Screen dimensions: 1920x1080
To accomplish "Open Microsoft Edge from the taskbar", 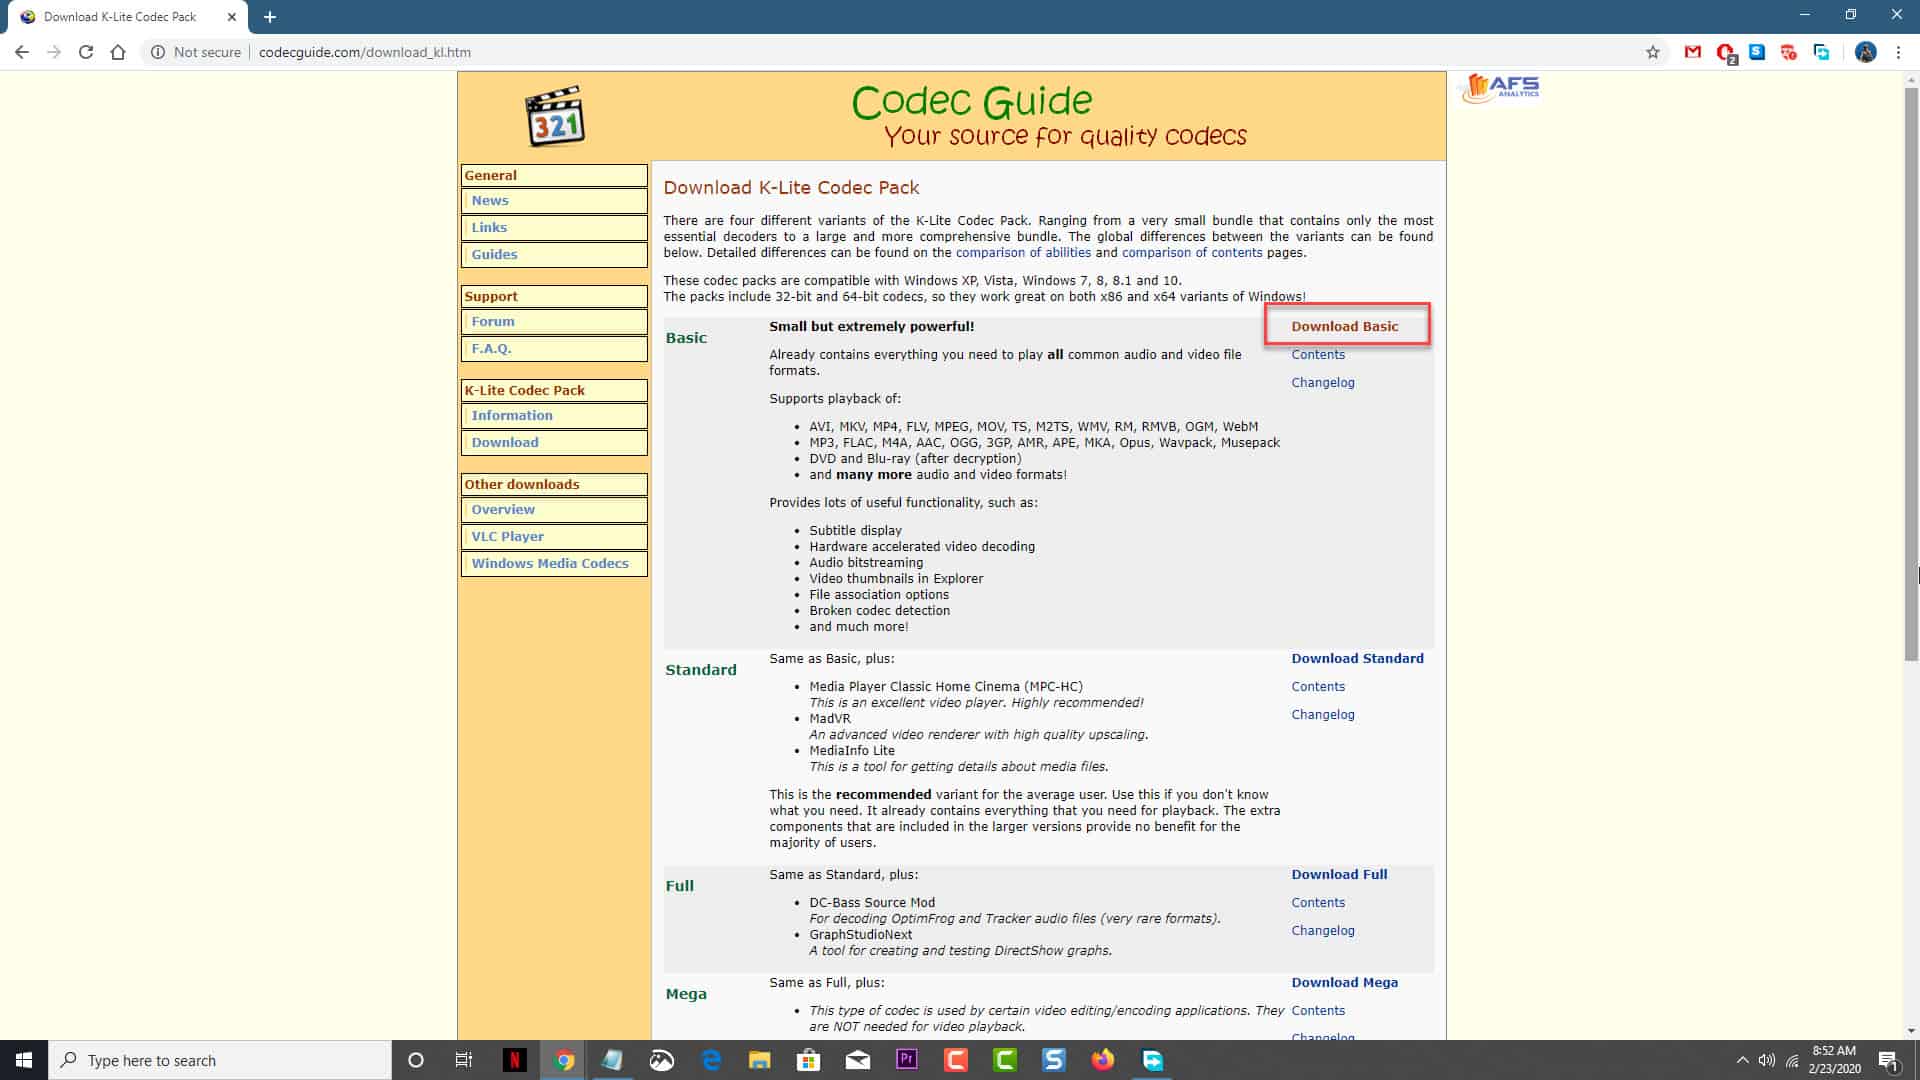I will coord(711,1060).
